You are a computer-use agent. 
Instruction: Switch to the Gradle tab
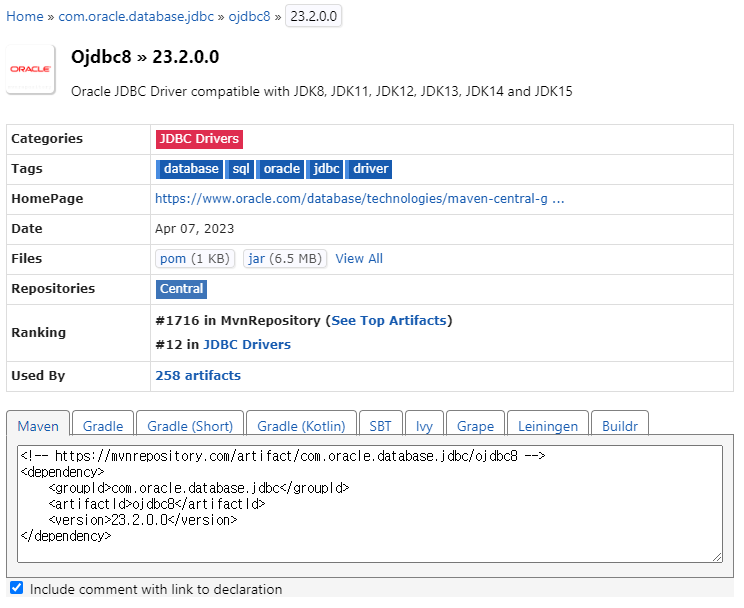pyautogui.click(x=103, y=425)
